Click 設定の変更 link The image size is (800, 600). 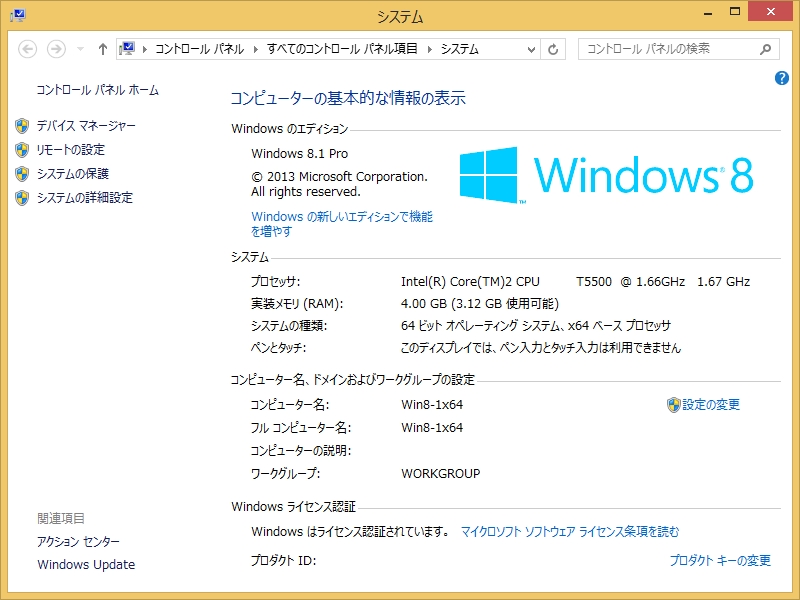click(711, 405)
